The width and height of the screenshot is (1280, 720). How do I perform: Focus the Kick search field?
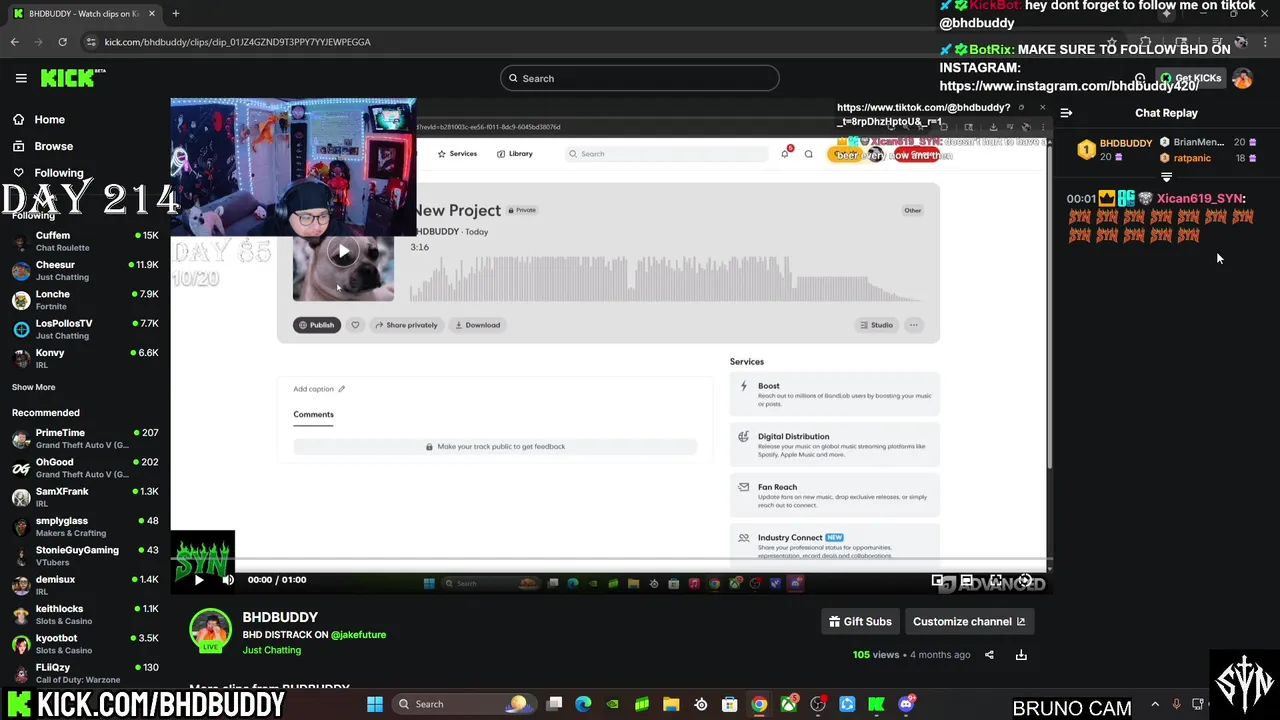point(639,78)
